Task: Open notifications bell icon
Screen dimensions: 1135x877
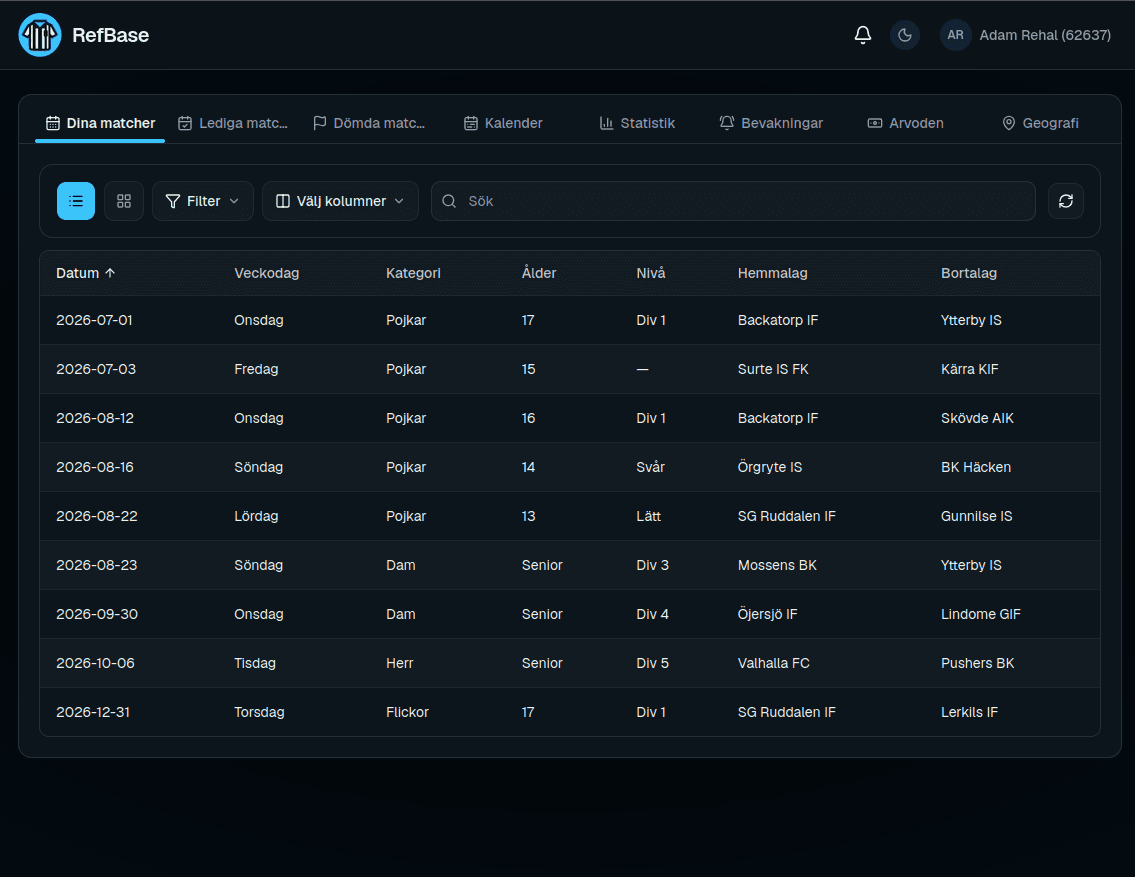Action: pyautogui.click(x=863, y=35)
